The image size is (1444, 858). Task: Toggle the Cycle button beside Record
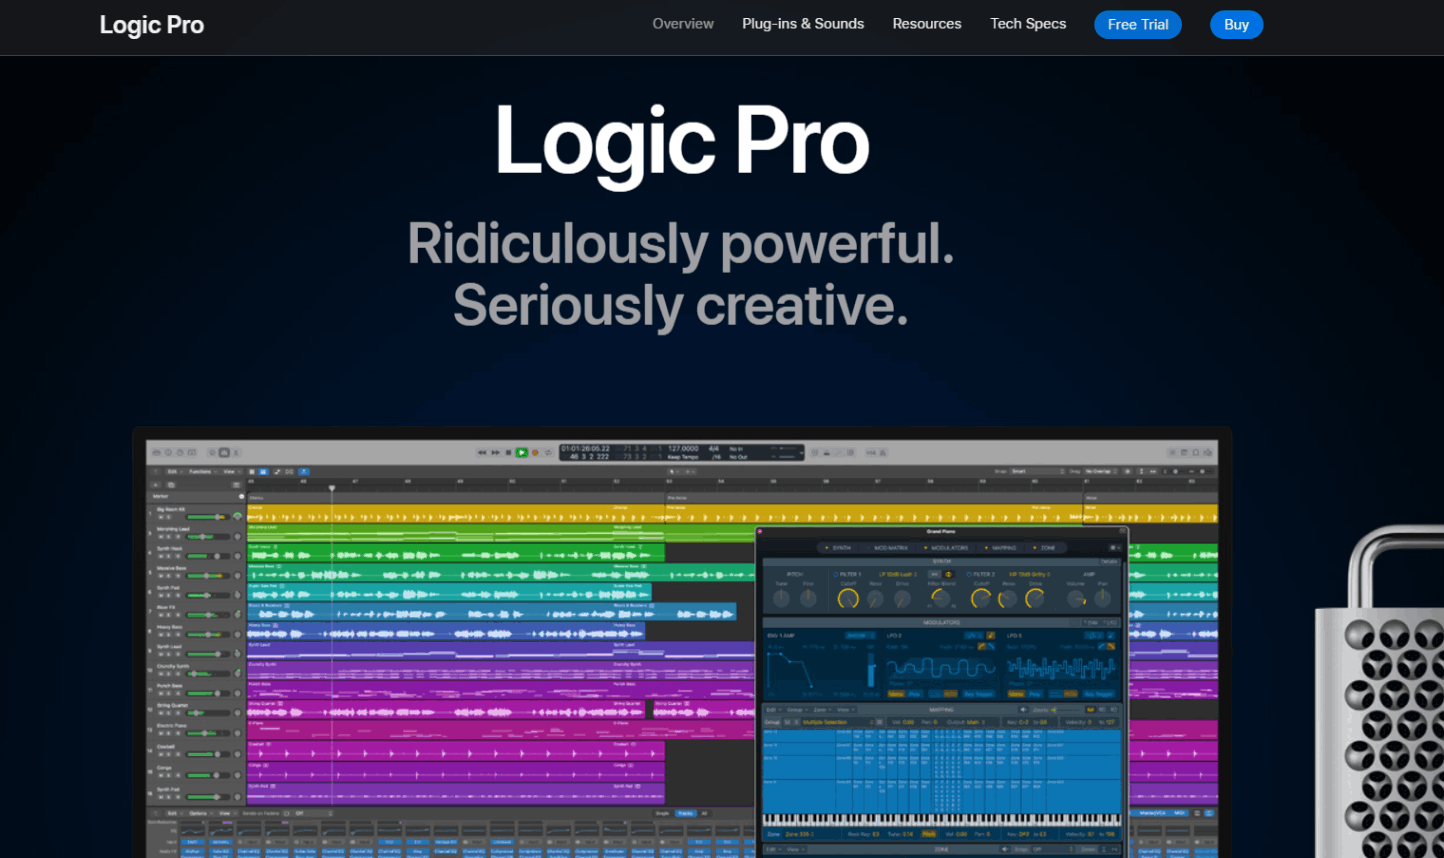click(548, 453)
